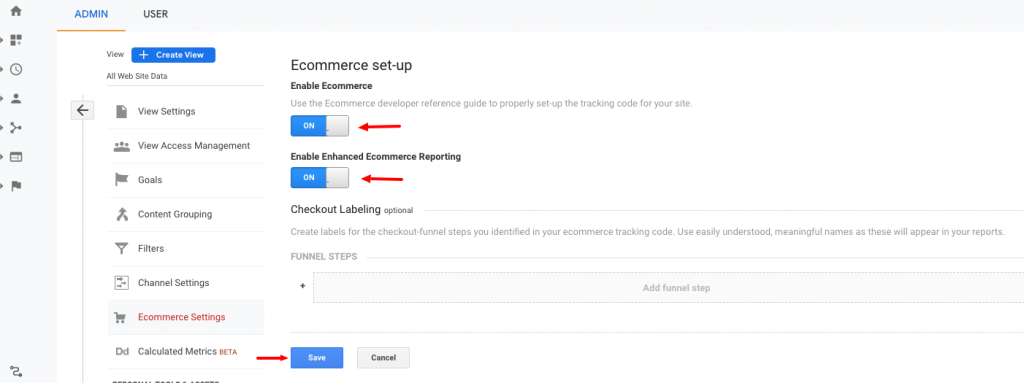Open View Access Management menu item

pyautogui.click(x=186, y=146)
